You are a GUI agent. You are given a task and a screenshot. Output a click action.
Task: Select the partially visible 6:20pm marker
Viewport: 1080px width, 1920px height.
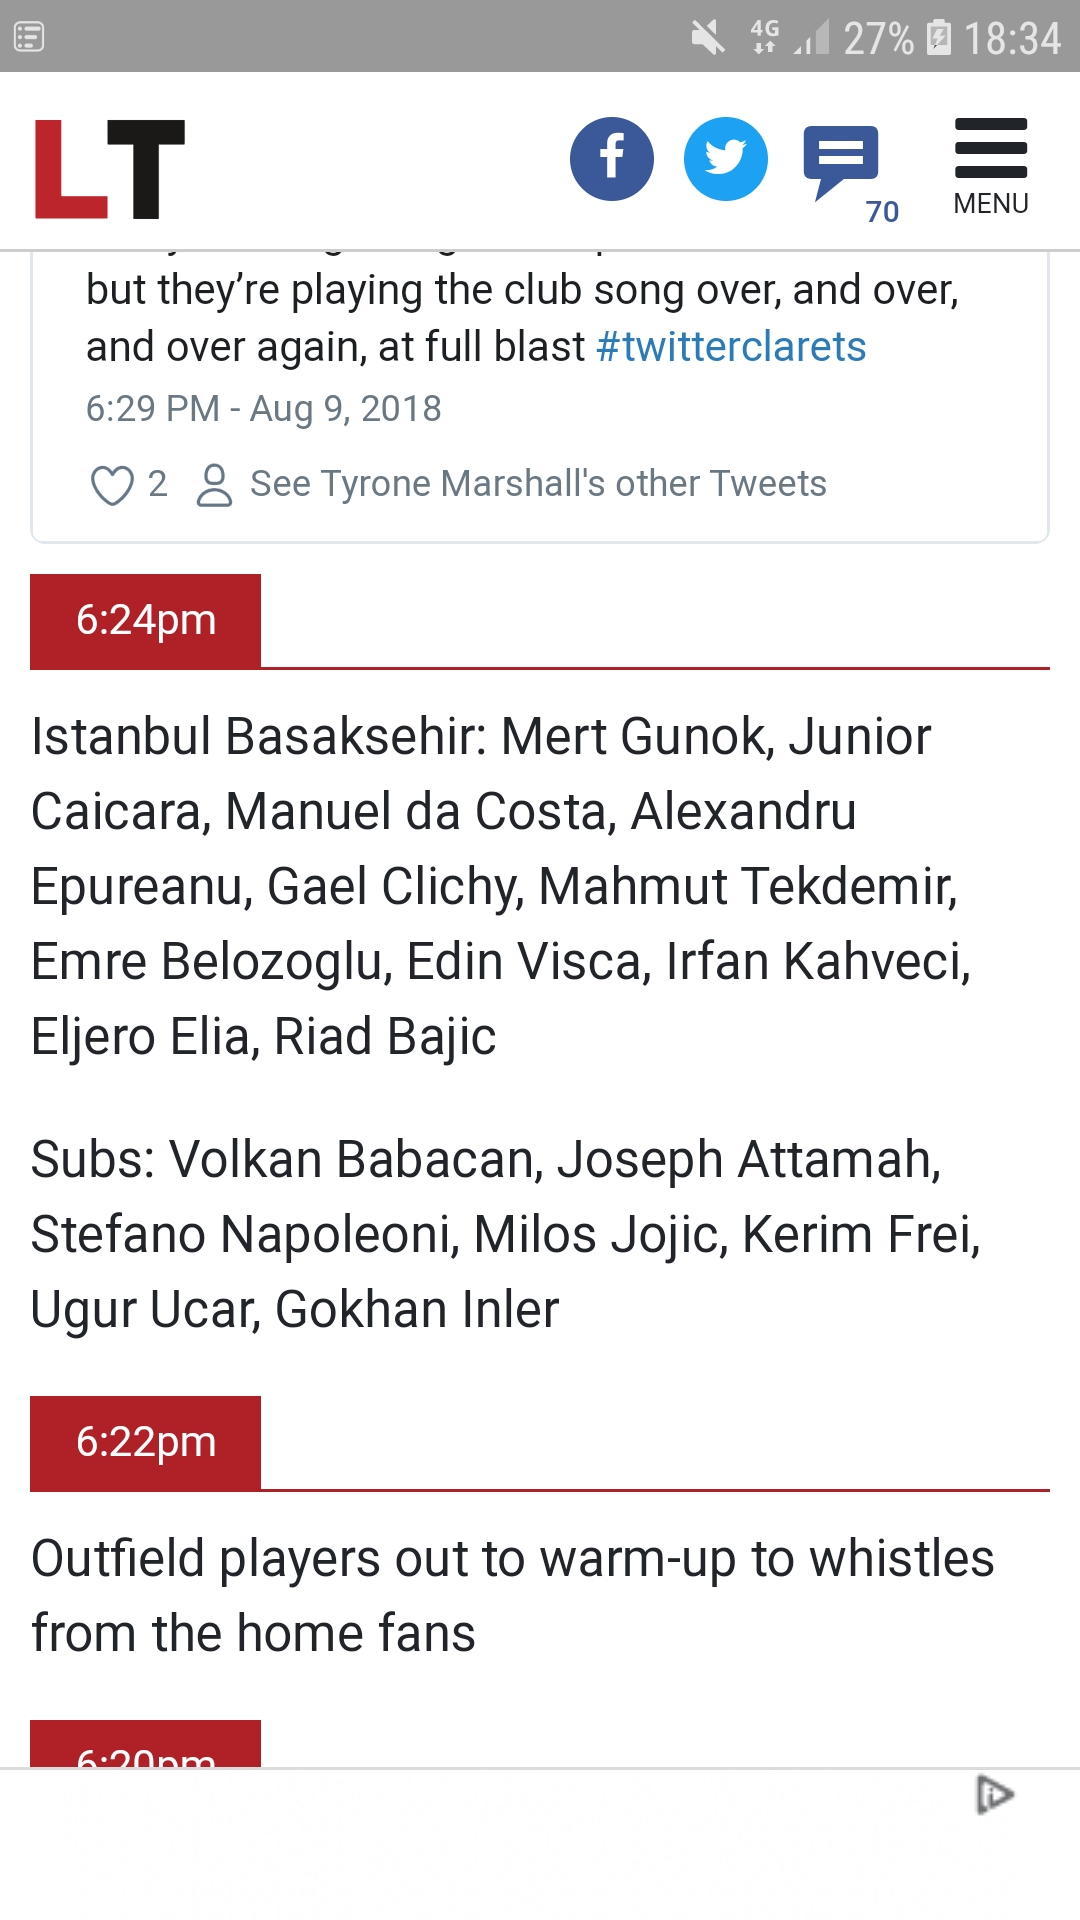click(146, 1746)
